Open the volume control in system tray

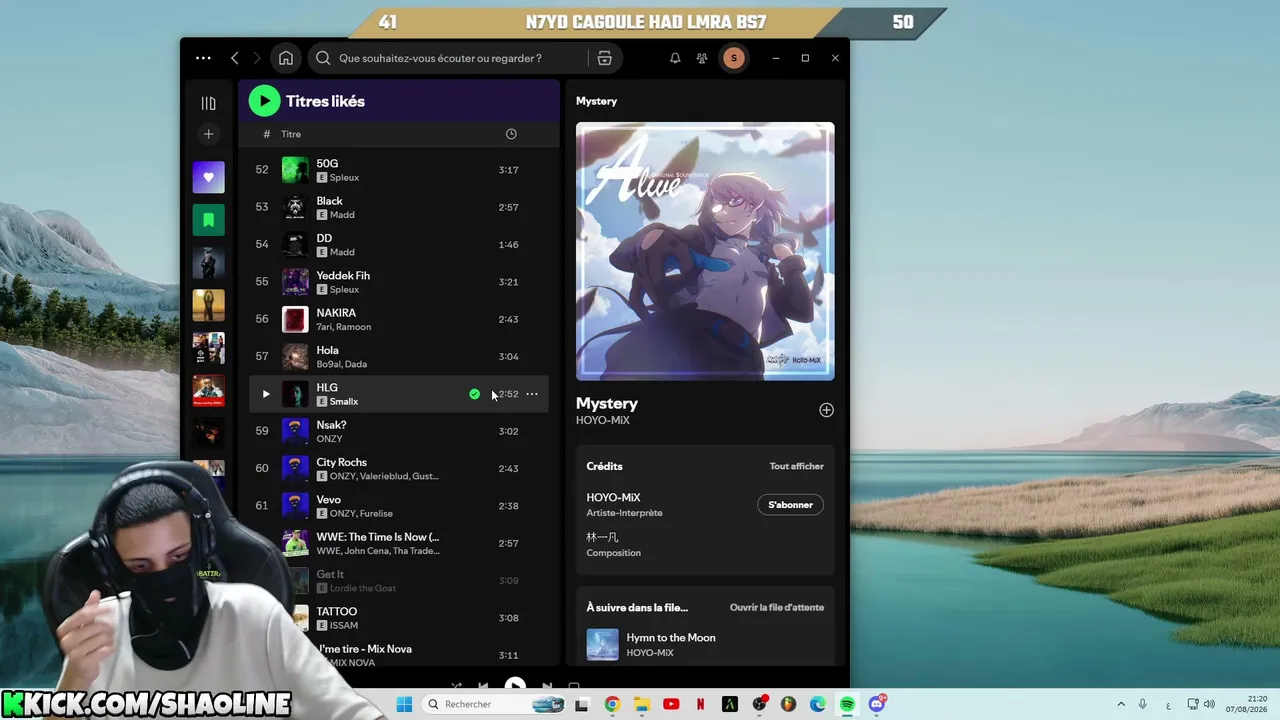click(1209, 704)
